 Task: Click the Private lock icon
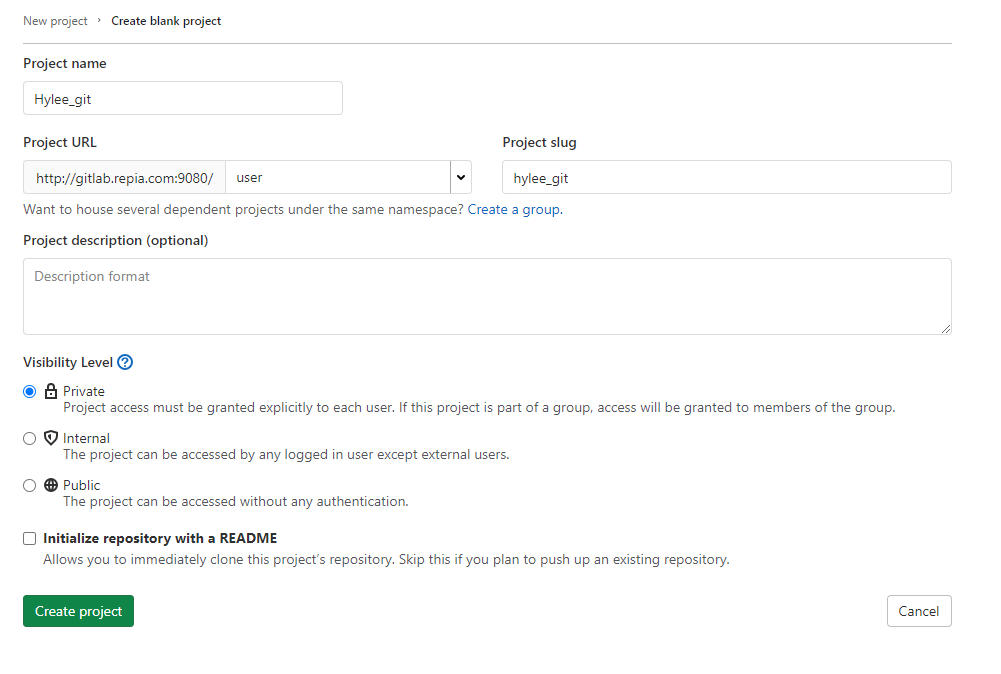point(51,392)
